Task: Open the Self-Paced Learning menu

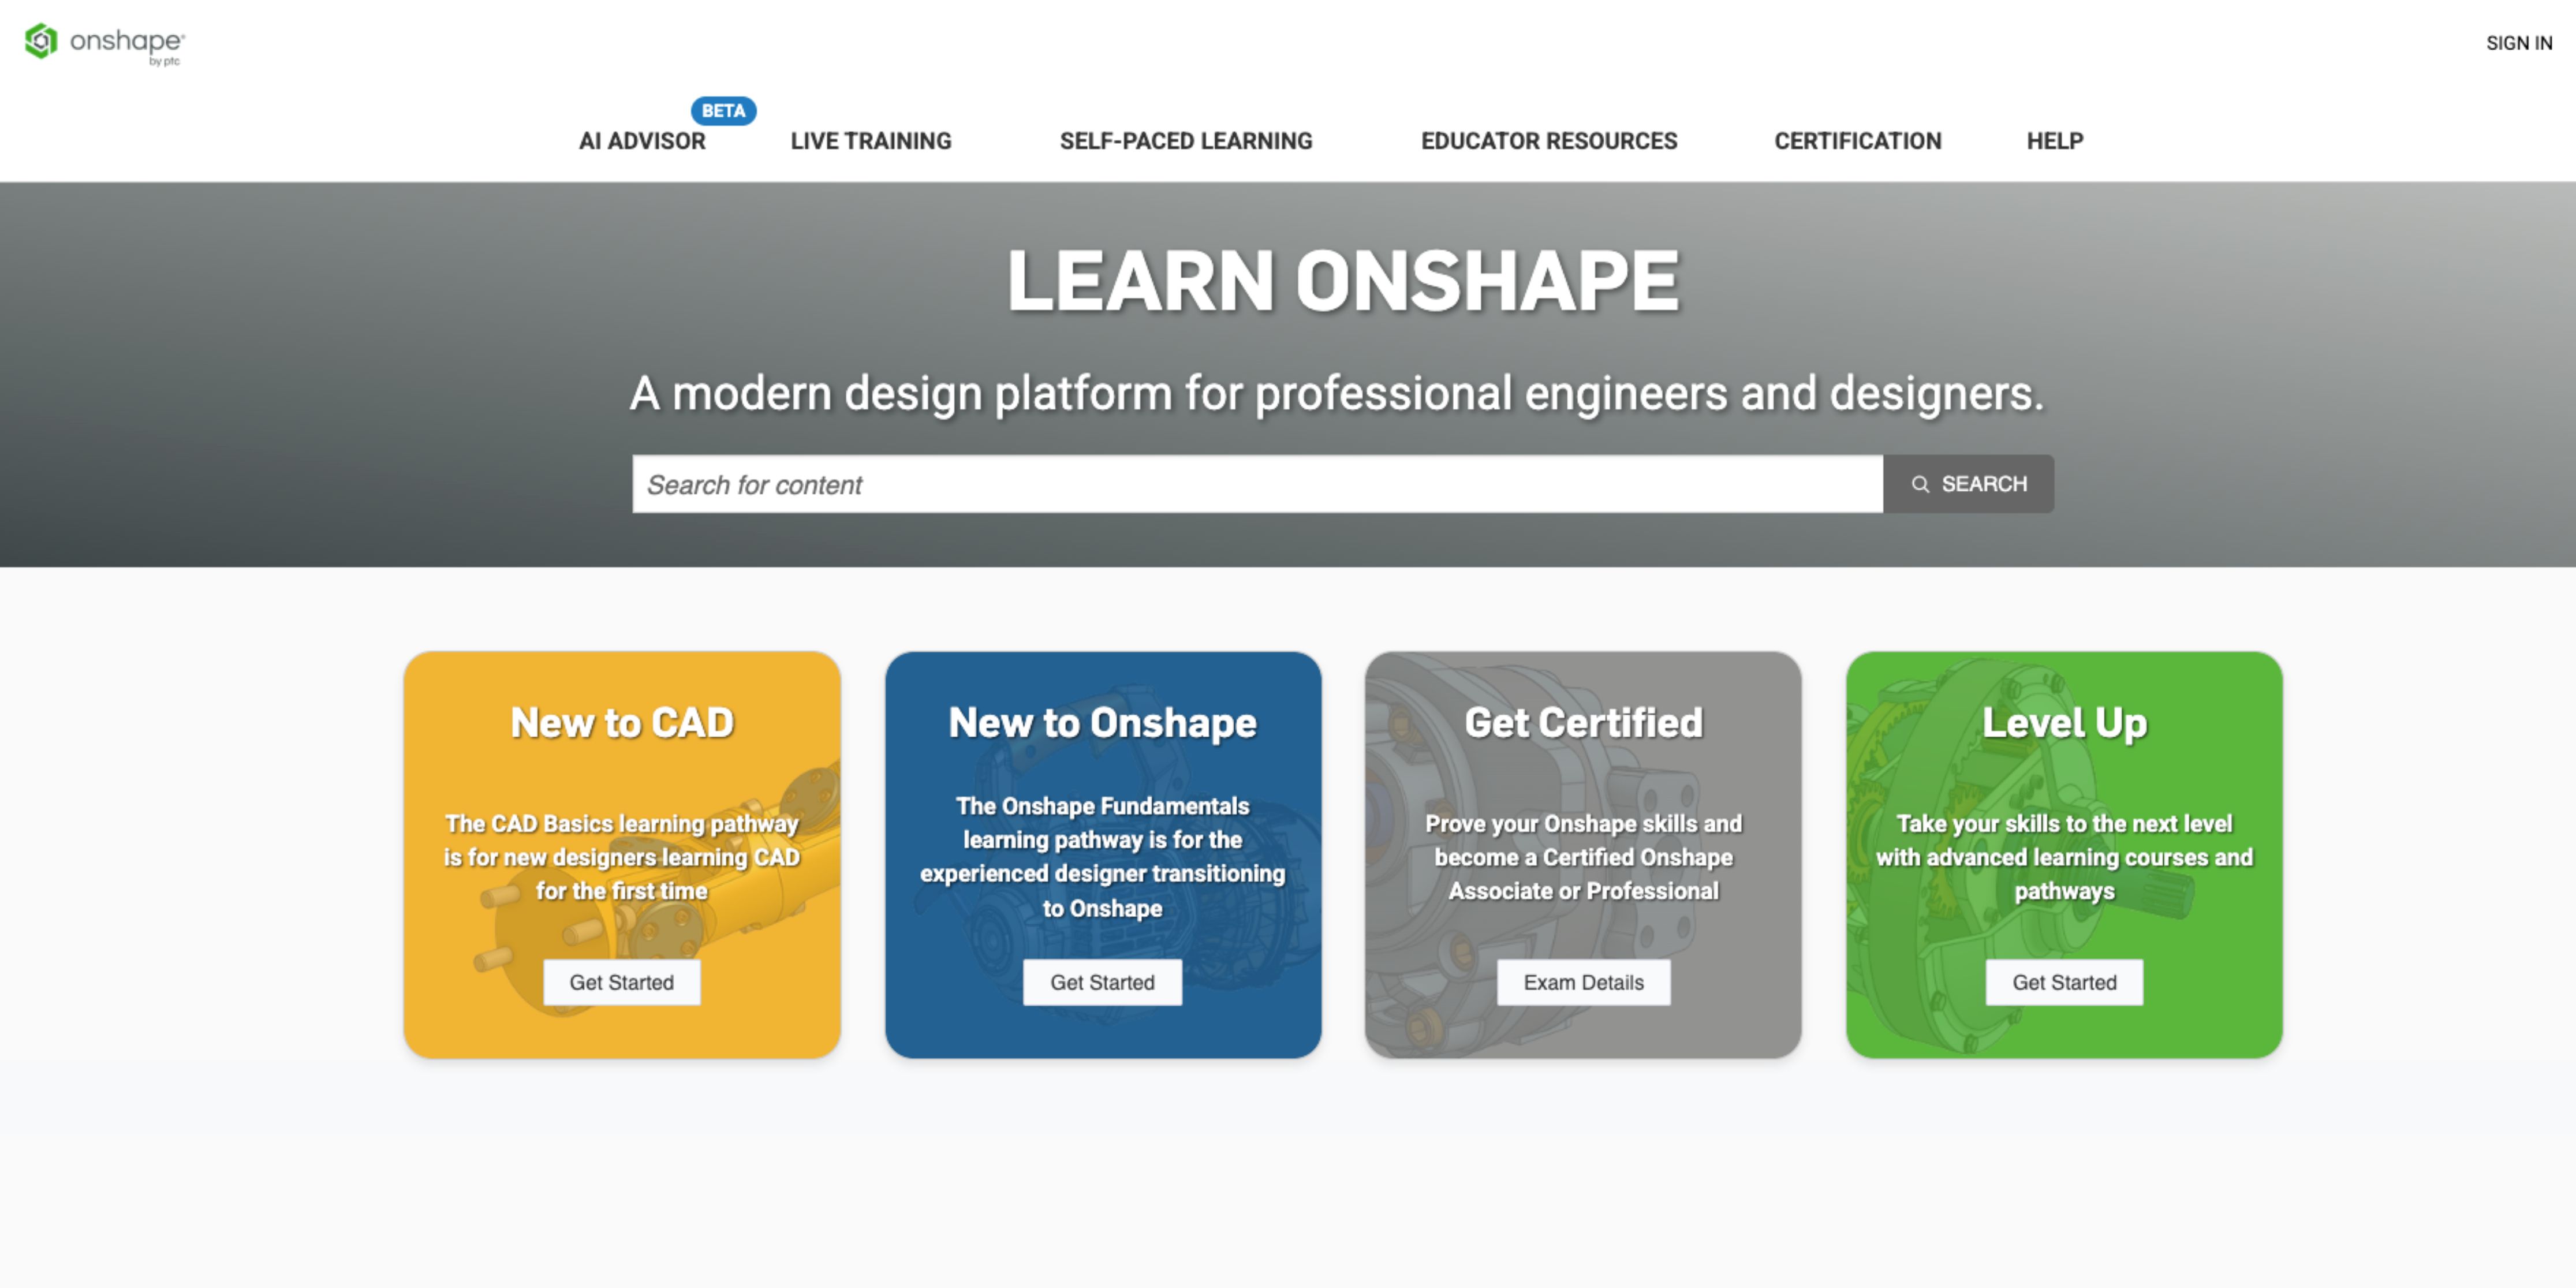Action: (x=1186, y=141)
